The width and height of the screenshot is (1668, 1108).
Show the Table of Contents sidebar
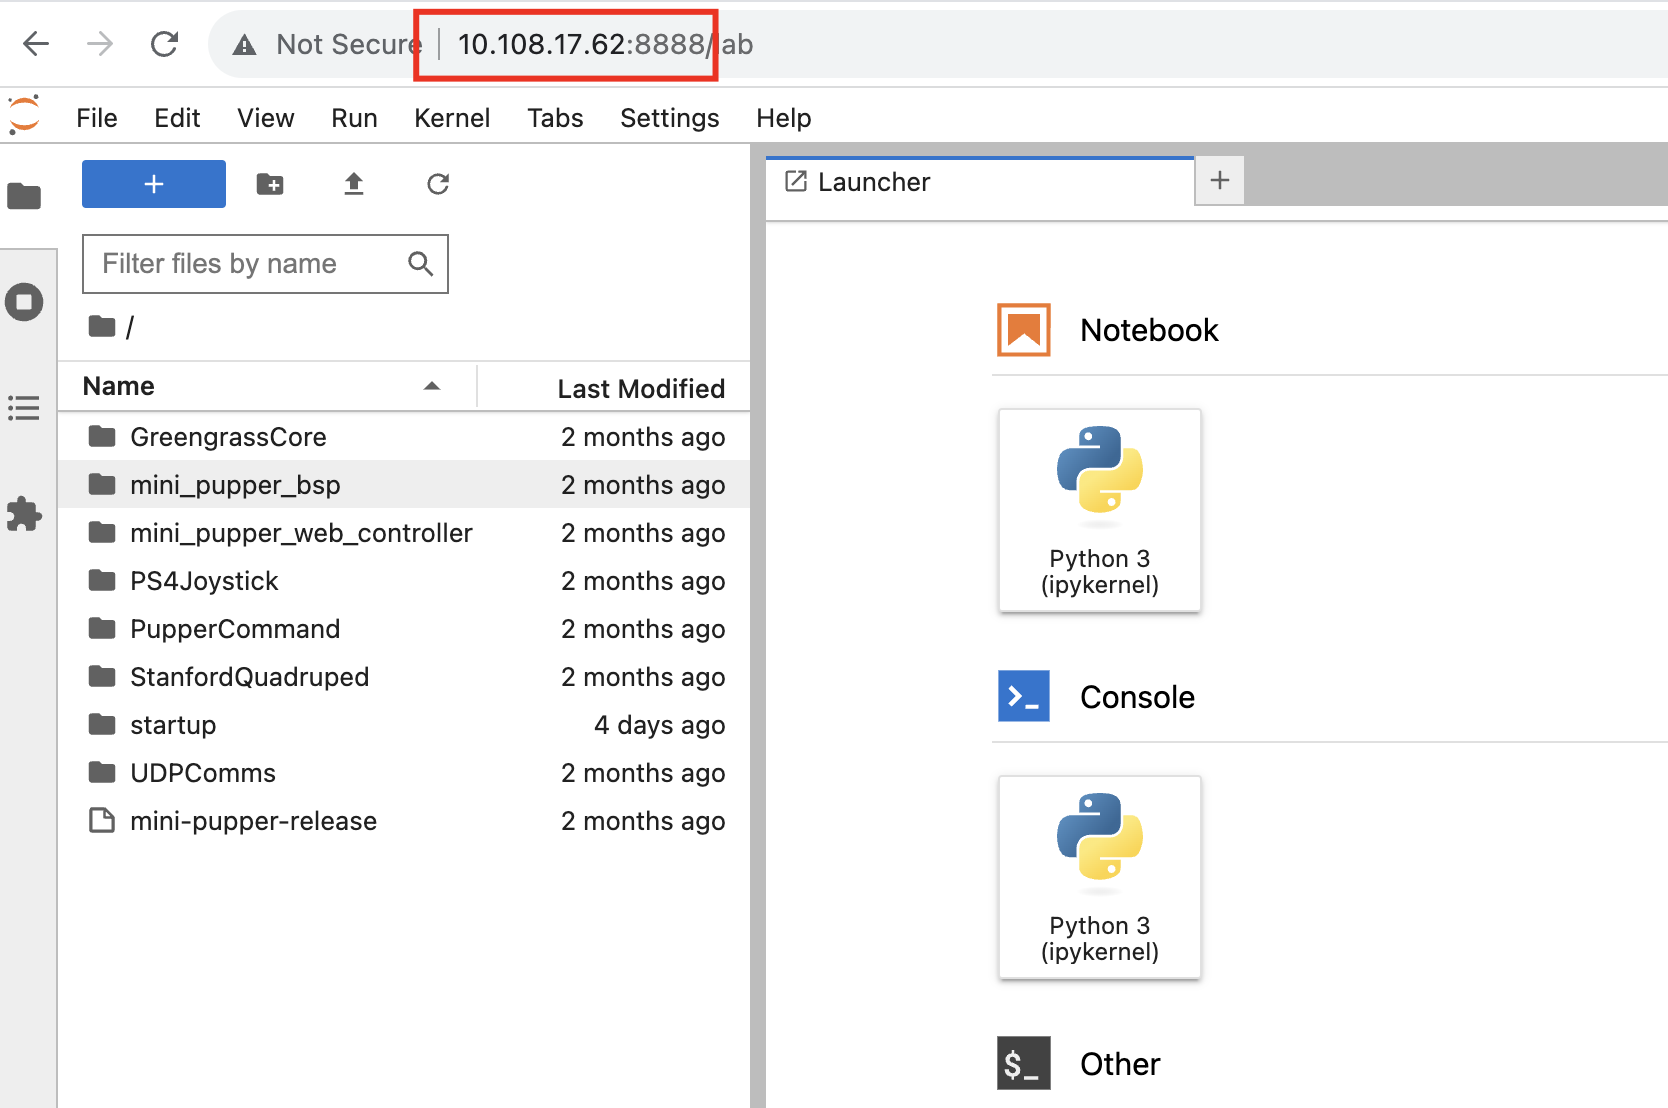click(x=24, y=408)
